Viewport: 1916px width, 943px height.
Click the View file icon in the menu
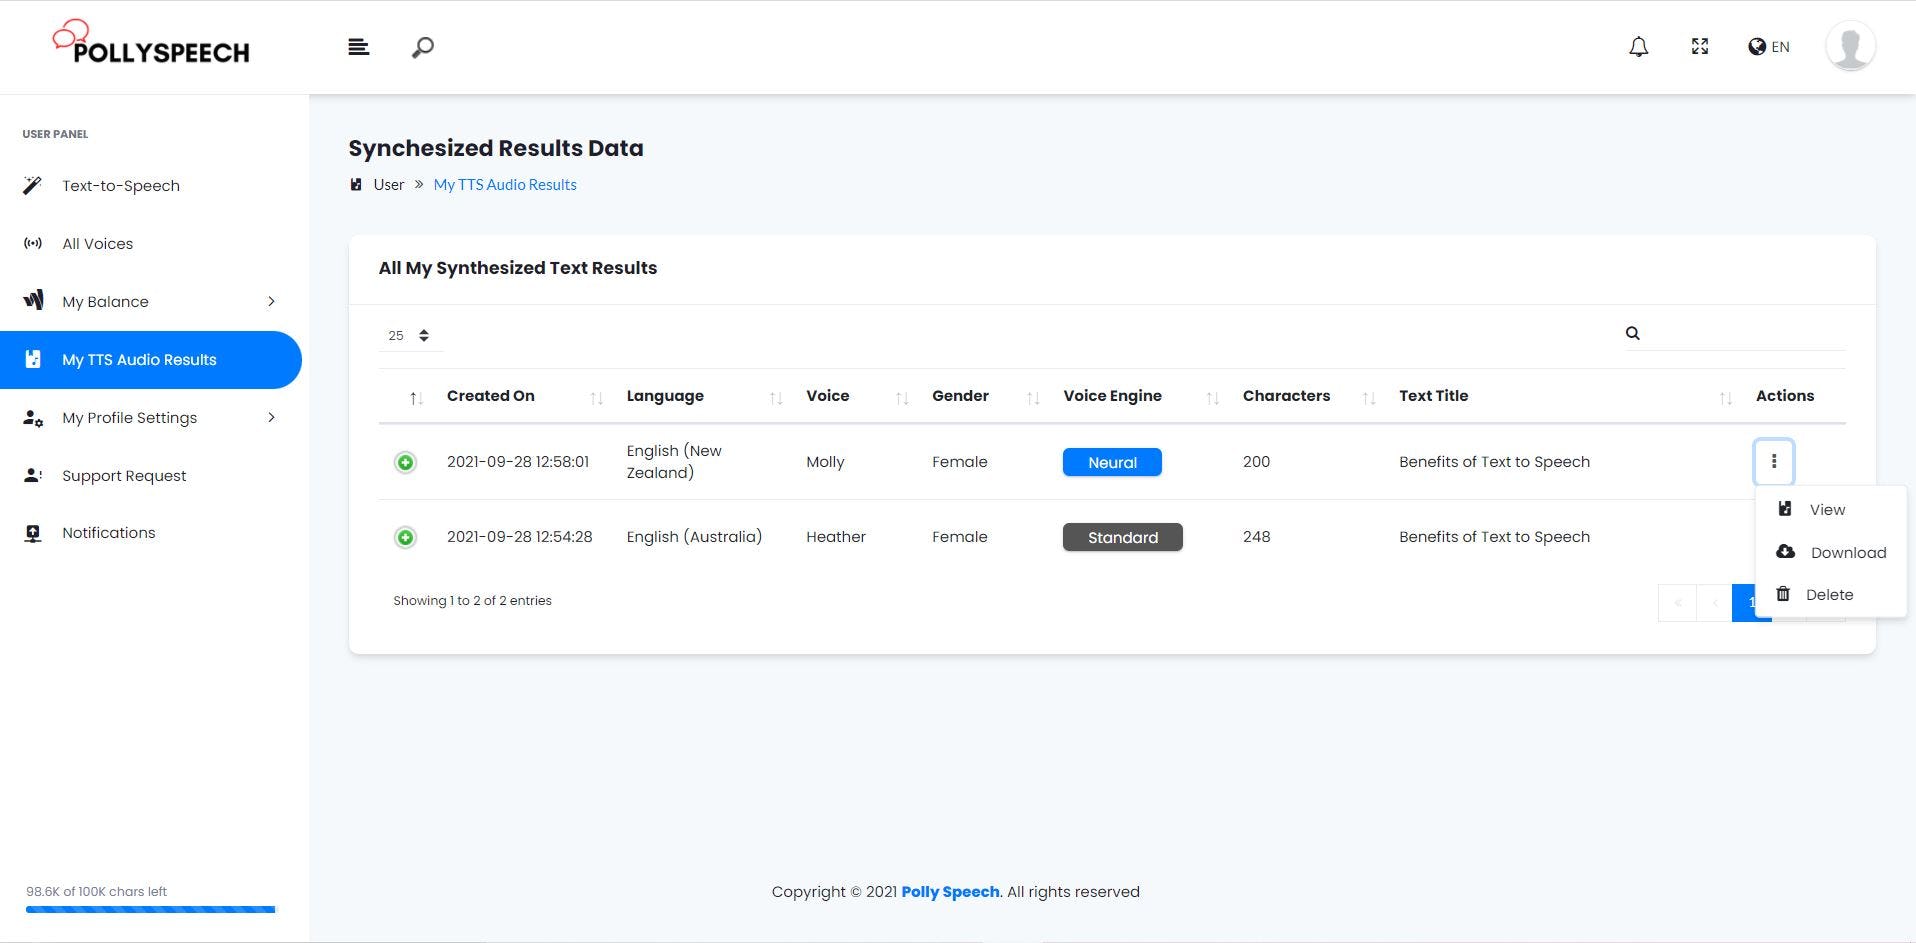tap(1784, 509)
